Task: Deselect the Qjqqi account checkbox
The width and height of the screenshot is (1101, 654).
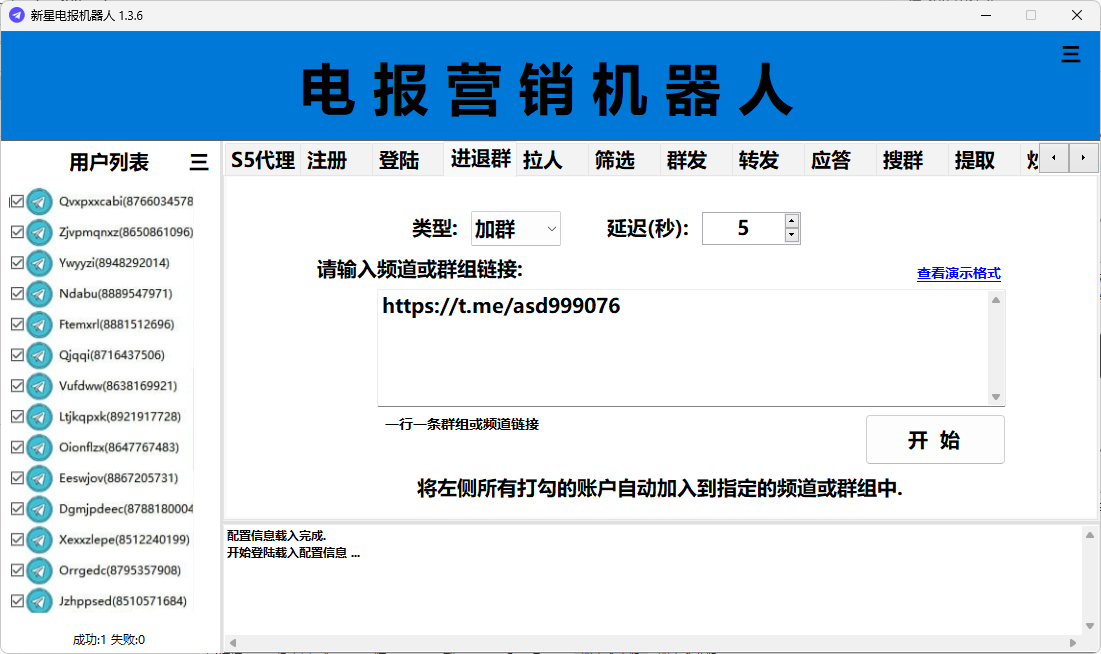Action: (x=18, y=355)
